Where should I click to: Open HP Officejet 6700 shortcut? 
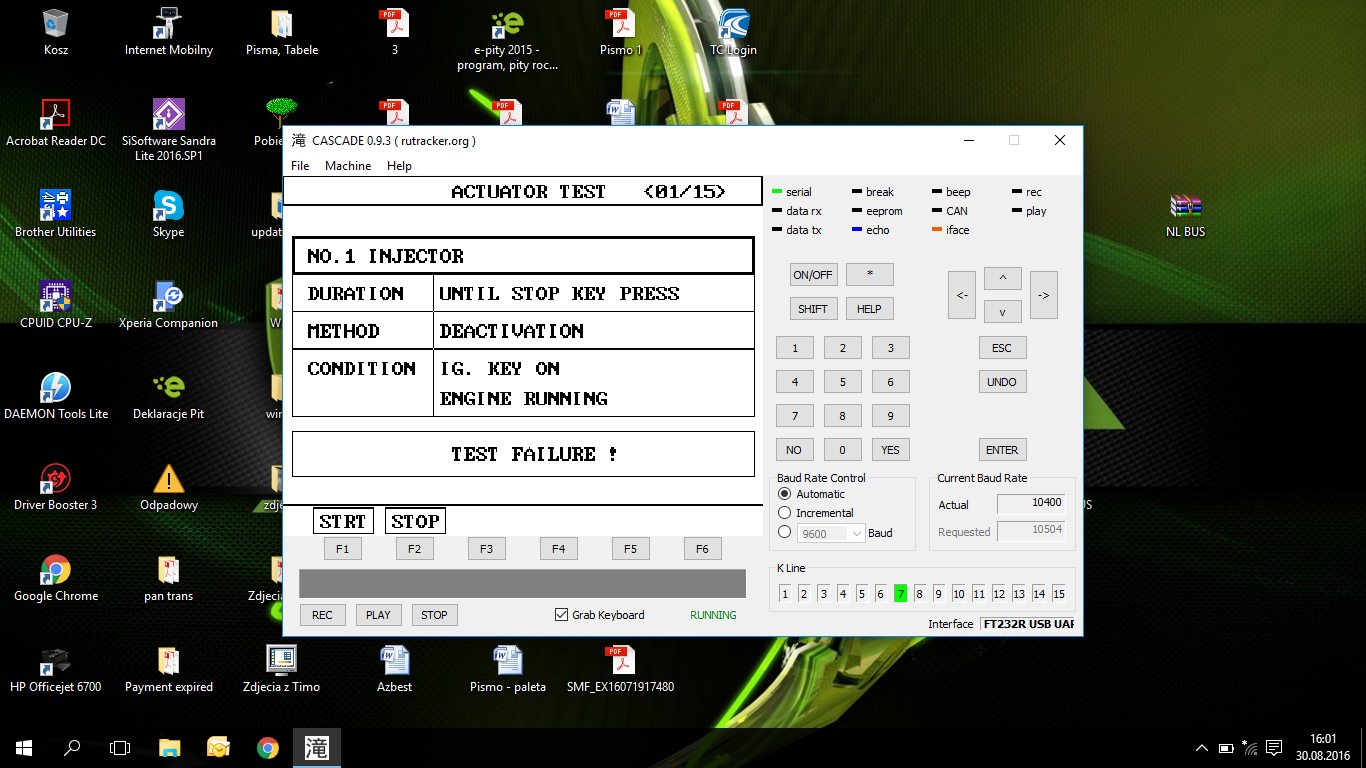[56, 669]
